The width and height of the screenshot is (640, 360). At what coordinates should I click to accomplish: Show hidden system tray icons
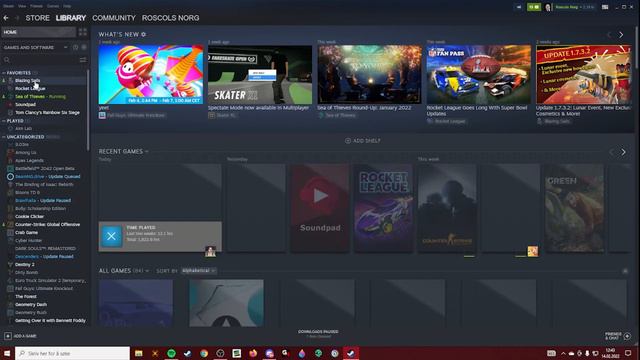click(563, 353)
